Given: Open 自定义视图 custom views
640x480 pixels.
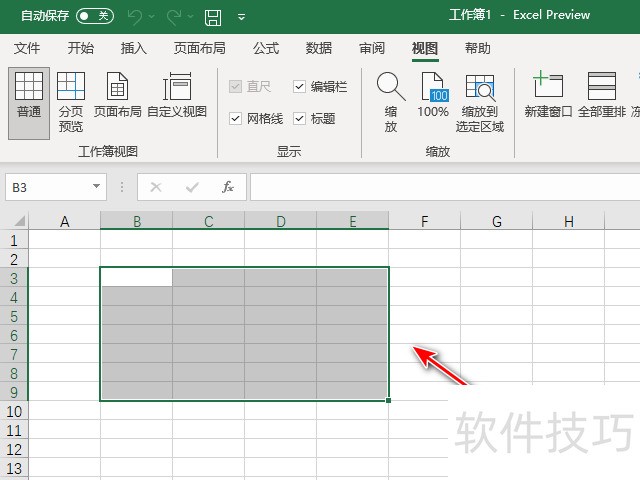Looking at the screenshot, I should click(x=177, y=95).
